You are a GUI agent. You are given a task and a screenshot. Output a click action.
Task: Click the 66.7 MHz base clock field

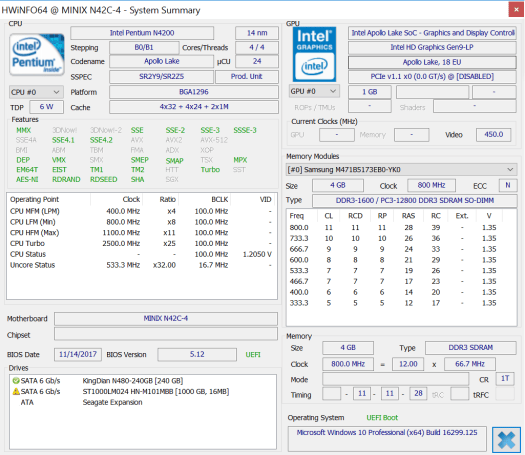[x=470, y=364]
